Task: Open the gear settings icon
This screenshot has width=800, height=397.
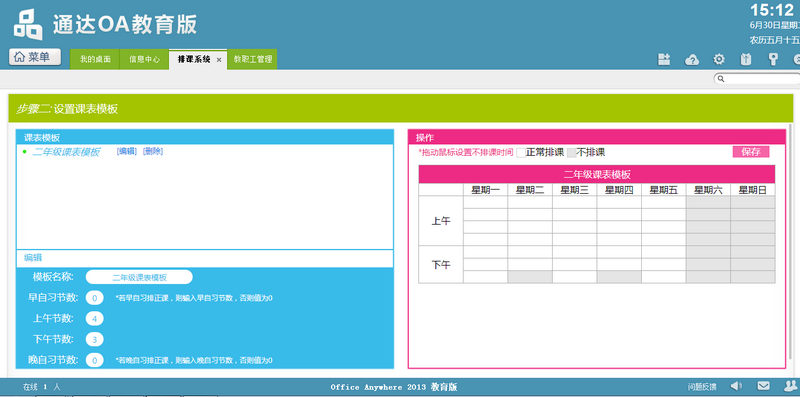Action: point(719,59)
